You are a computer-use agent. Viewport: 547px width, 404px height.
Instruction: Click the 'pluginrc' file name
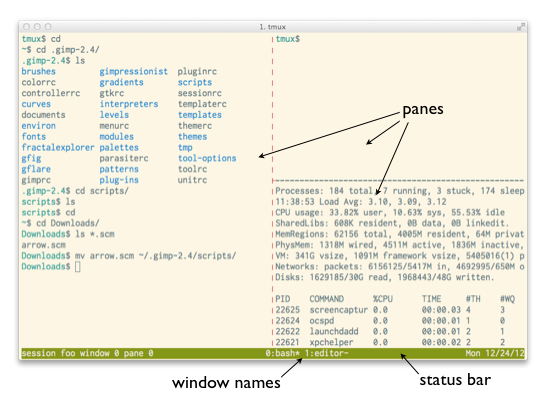point(197,72)
